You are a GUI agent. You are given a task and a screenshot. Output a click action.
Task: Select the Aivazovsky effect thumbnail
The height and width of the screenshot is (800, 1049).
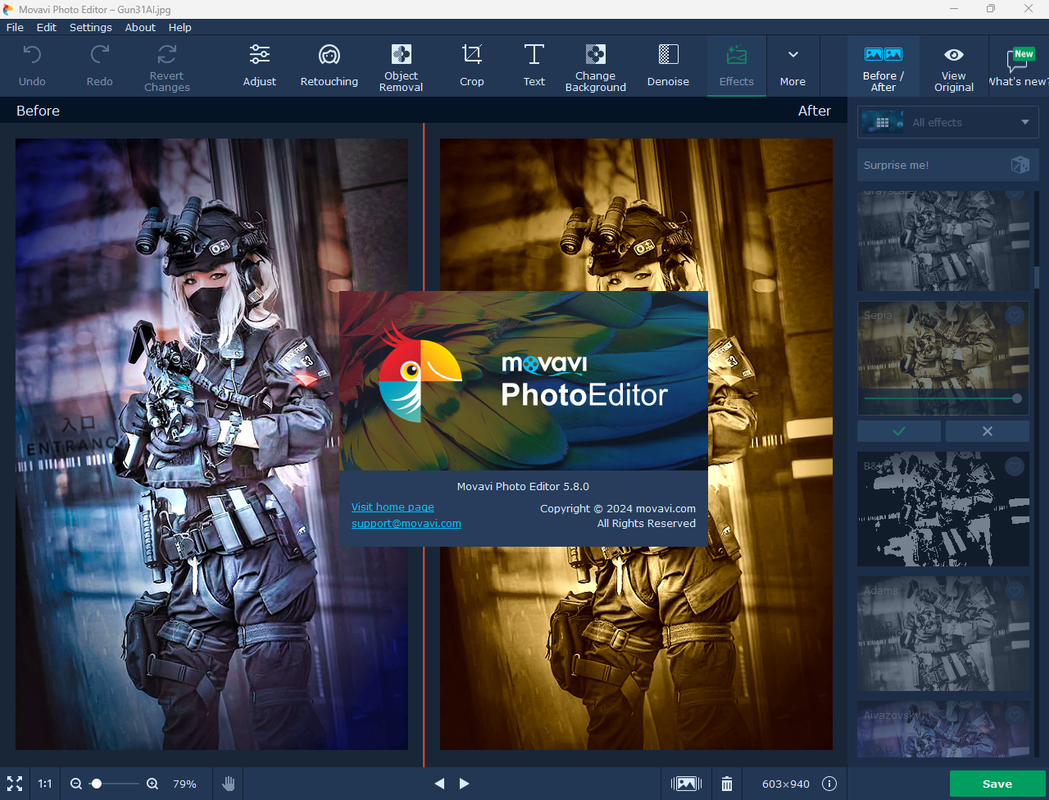click(x=943, y=729)
